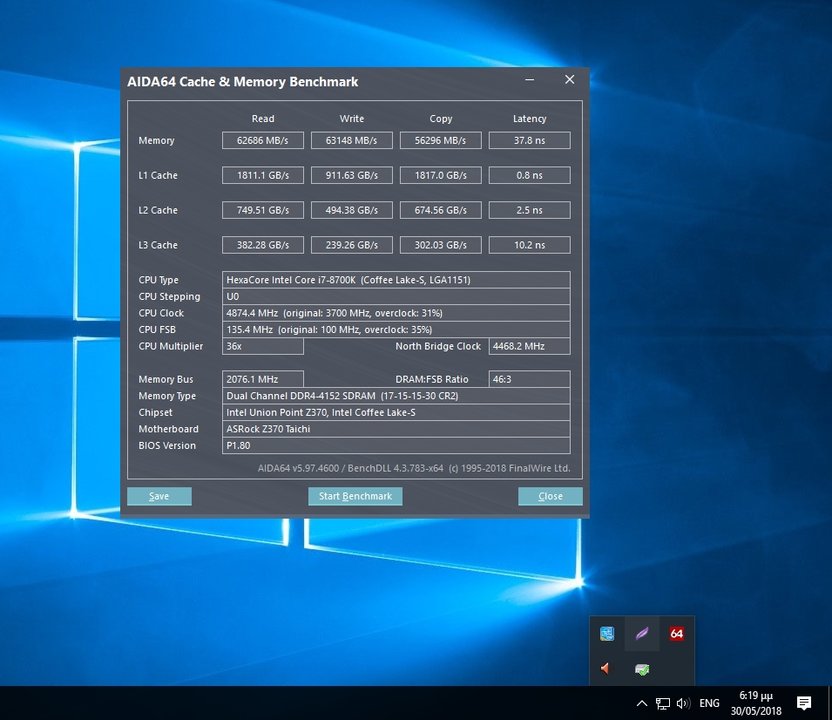Click the CPU FSB field 135.4 MHz
Image resolution: width=832 pixels, height=720 pixels.
396,329
